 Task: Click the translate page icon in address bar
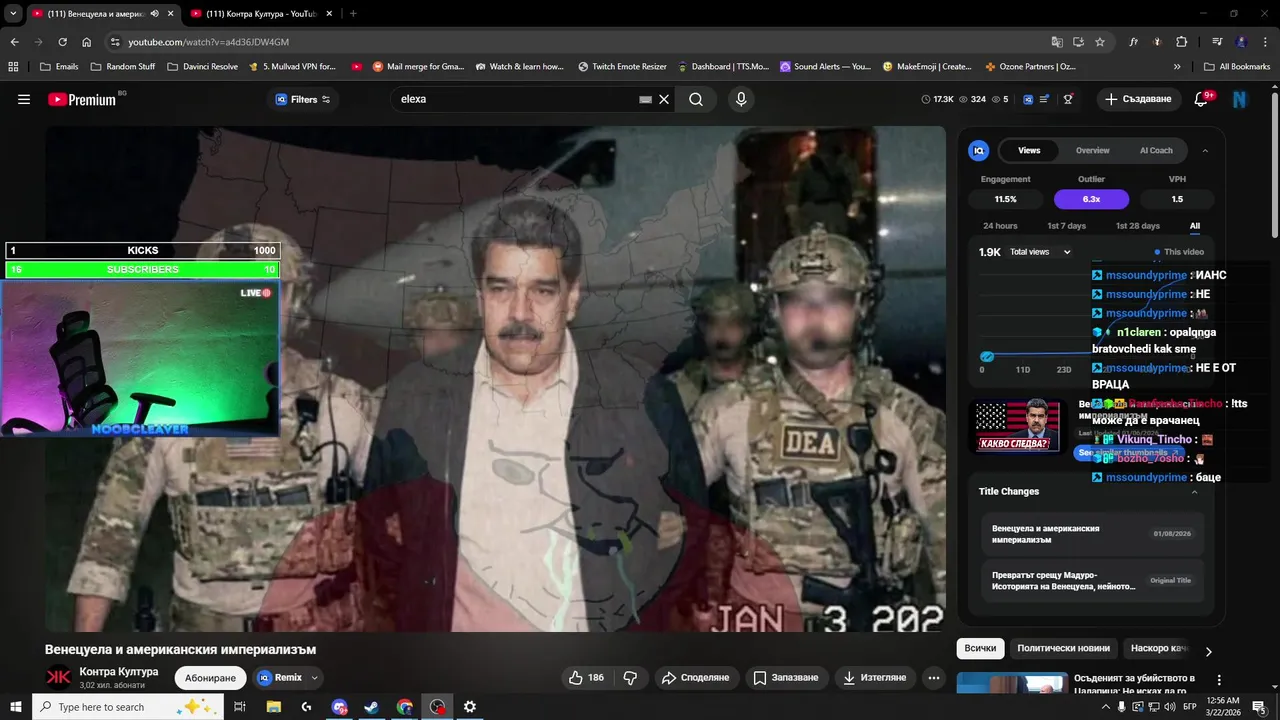point(1057,42)
